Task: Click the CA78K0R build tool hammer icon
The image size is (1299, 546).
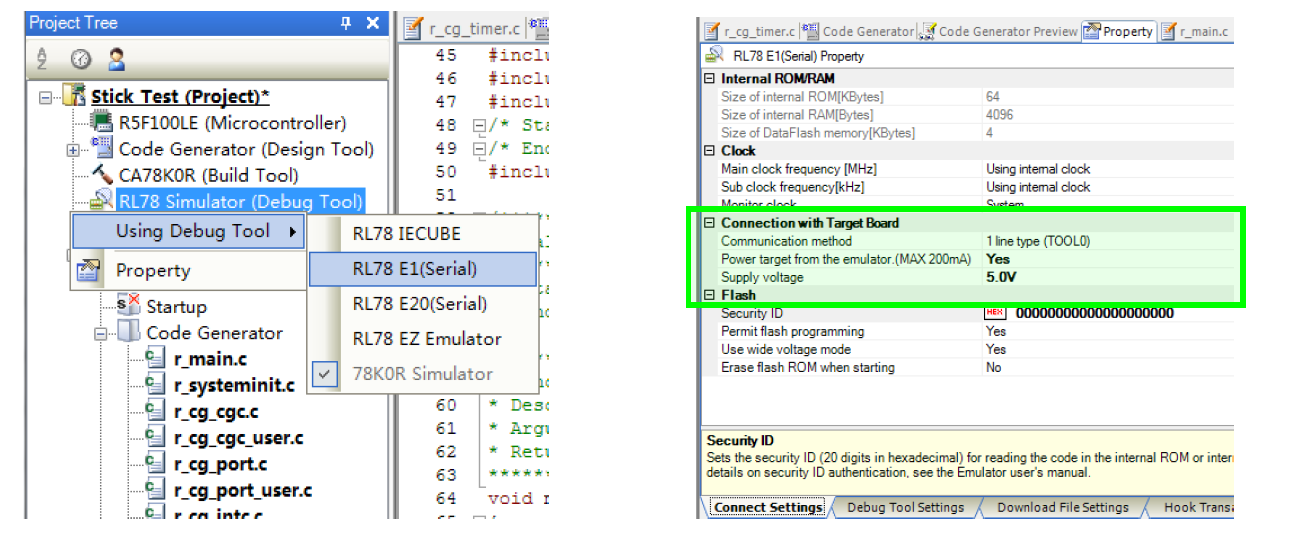Action: 103,175
